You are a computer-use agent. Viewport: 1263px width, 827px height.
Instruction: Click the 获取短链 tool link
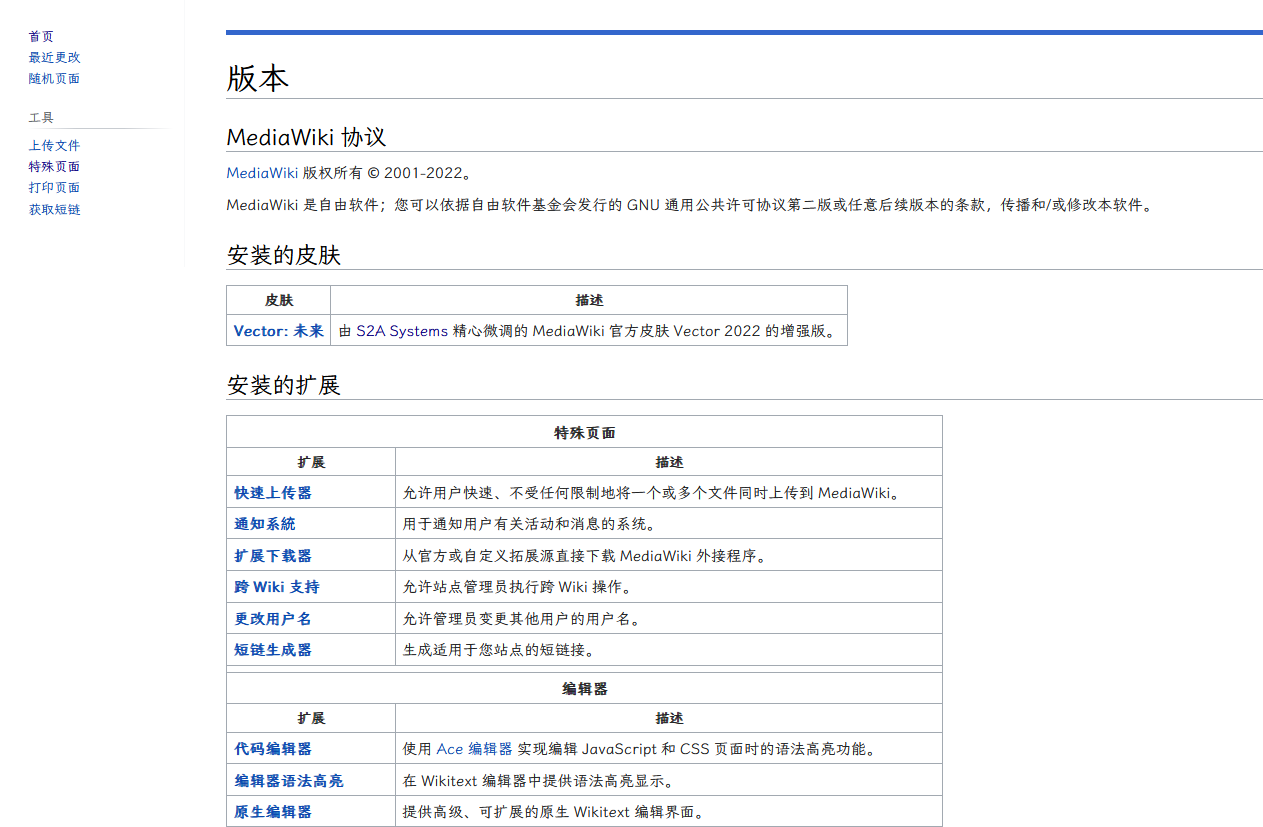[54, 209]
